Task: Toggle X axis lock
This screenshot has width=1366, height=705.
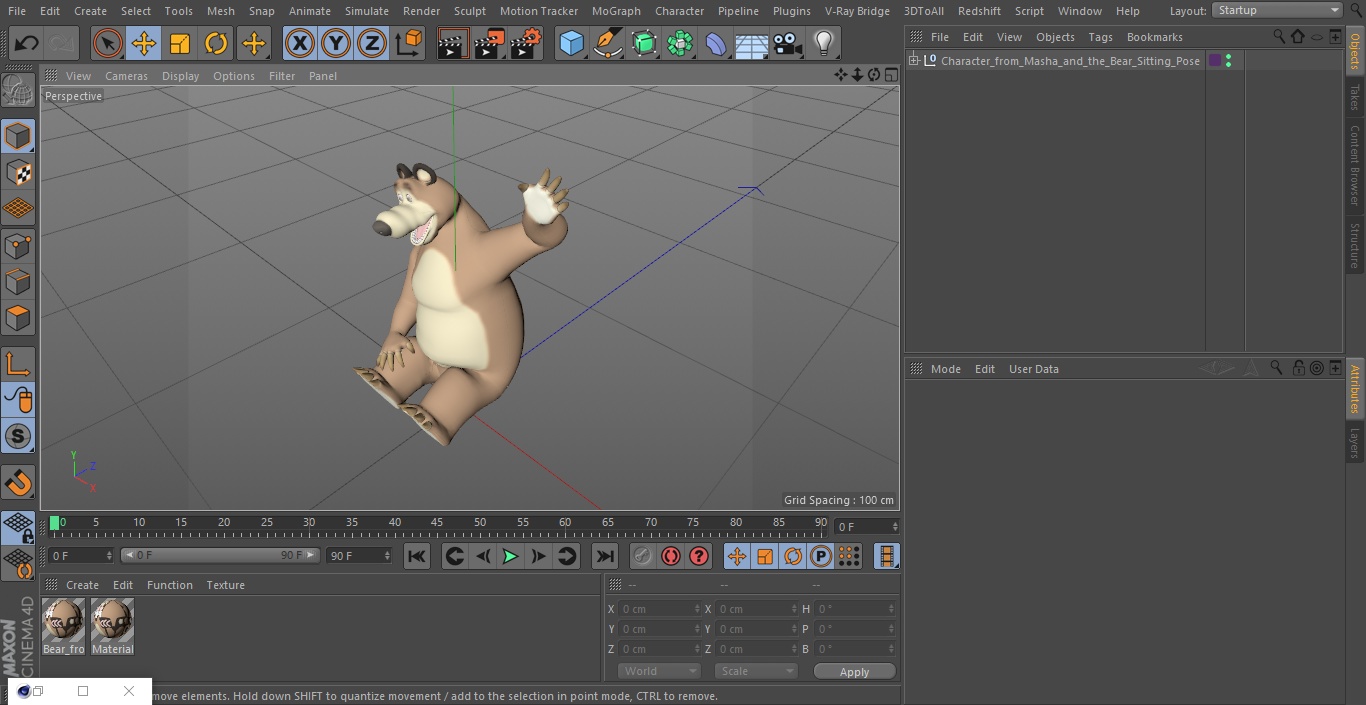Action: click(x=299, y=43)
